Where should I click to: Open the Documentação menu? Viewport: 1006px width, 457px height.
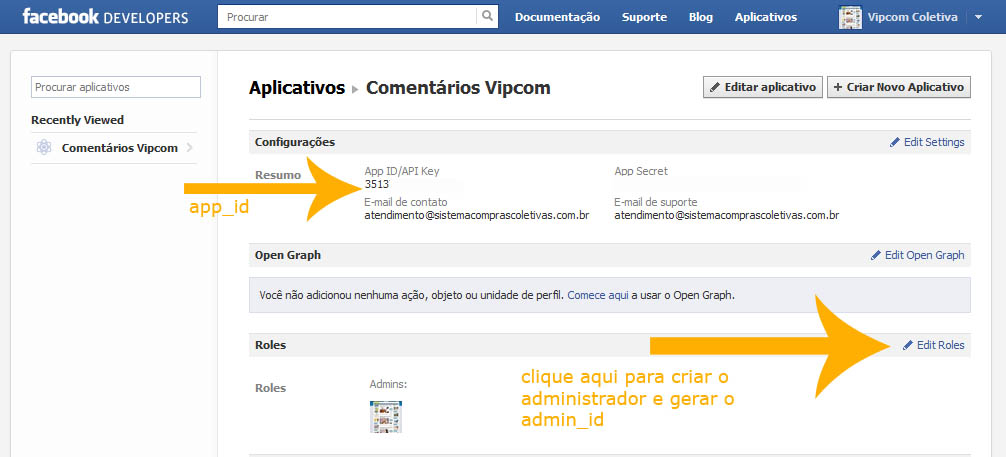pyautogui.click(x=557, y=17)
